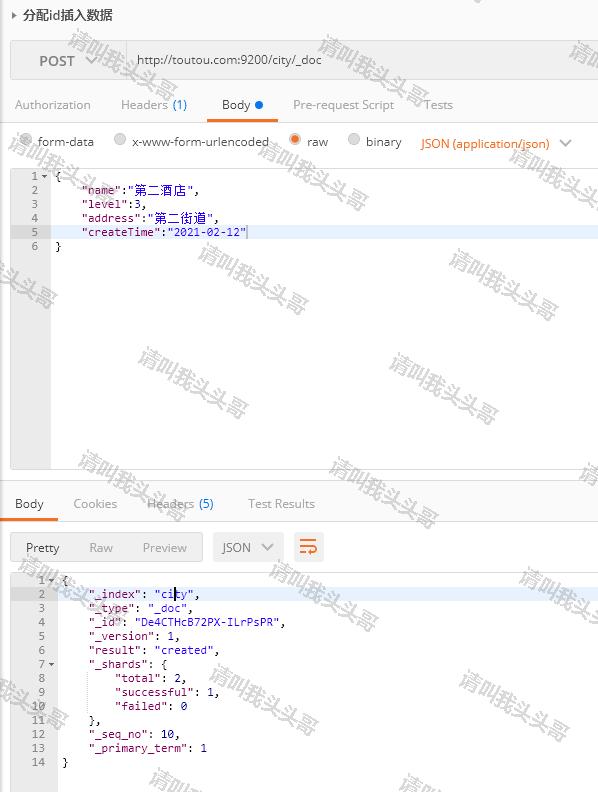Select the form-data radio option
598x792 pixels.
point(25,138)
